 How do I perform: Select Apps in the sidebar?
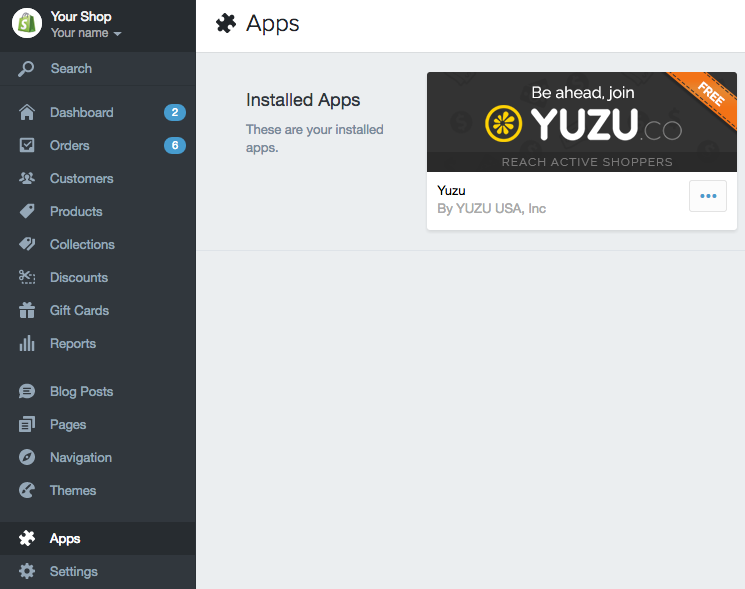65,539
